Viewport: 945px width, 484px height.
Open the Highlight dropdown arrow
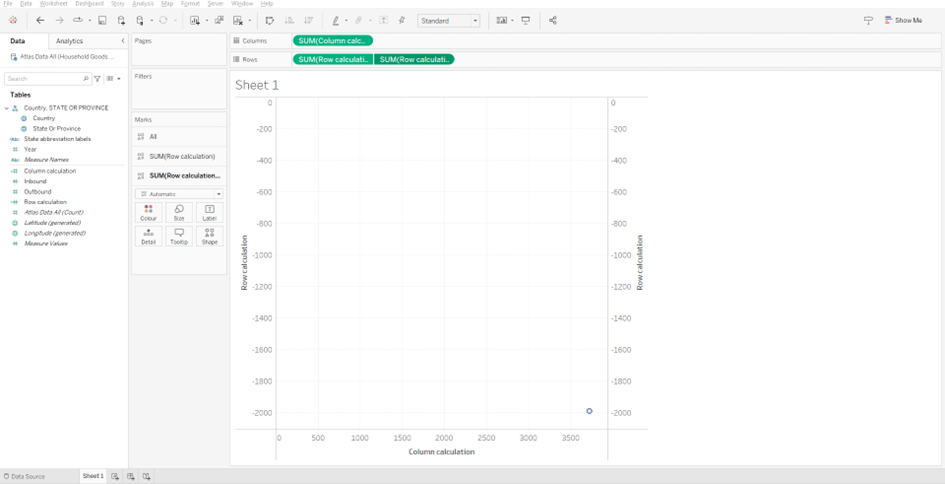346,20
